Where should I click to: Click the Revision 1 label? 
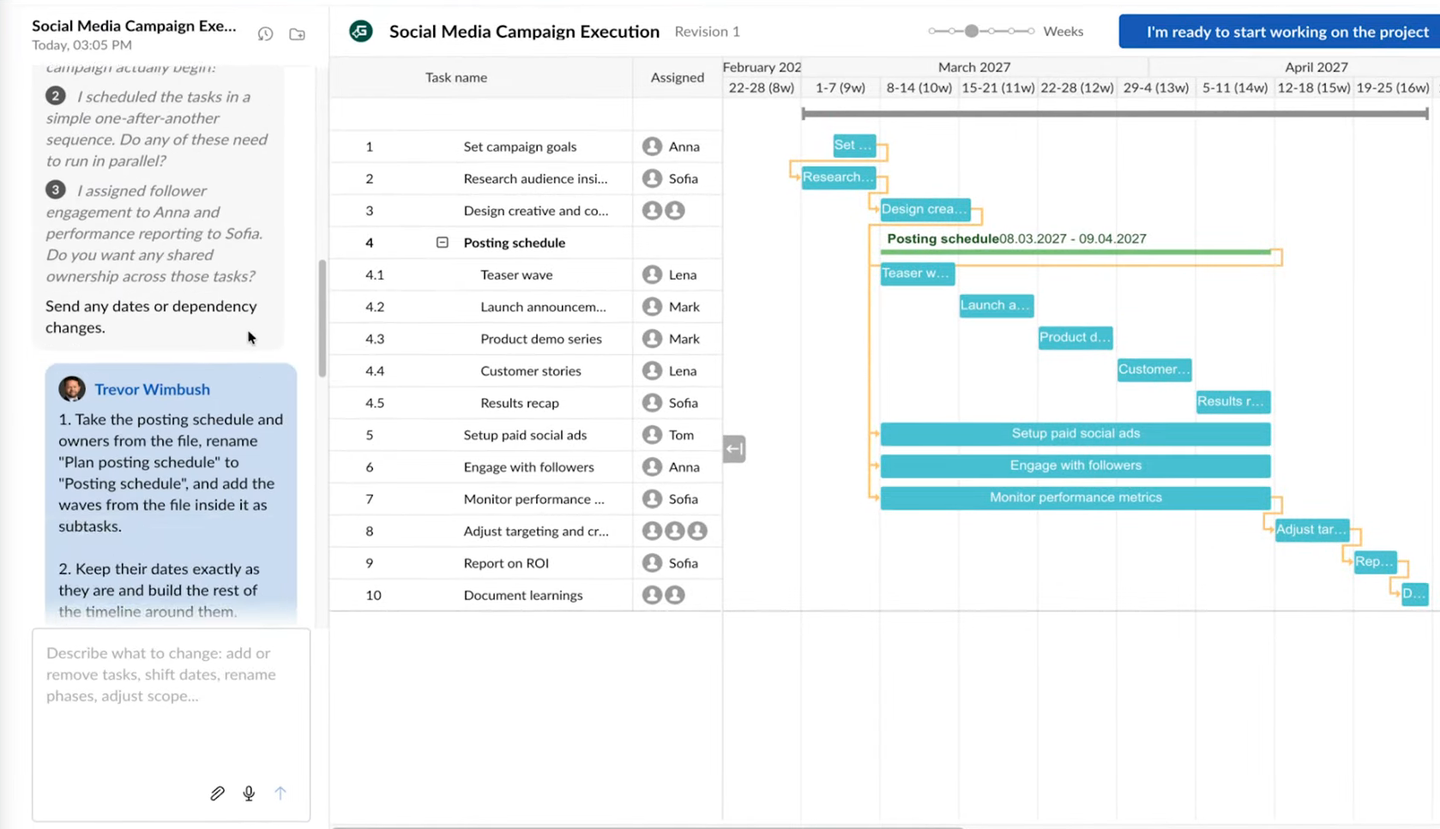click(707, 32)
